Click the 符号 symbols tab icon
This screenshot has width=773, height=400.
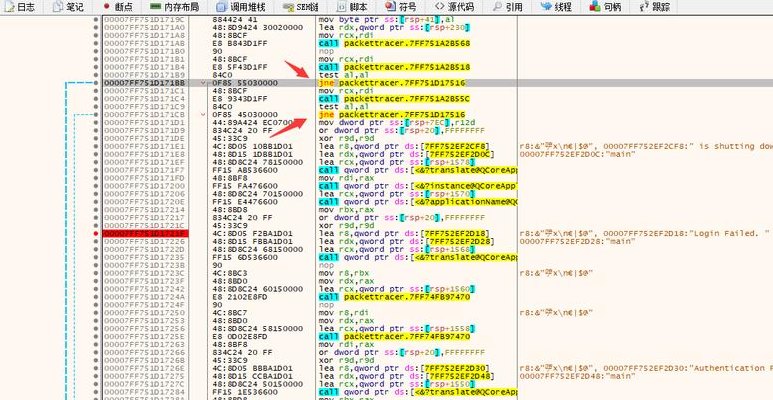click(x=390, y=7)
